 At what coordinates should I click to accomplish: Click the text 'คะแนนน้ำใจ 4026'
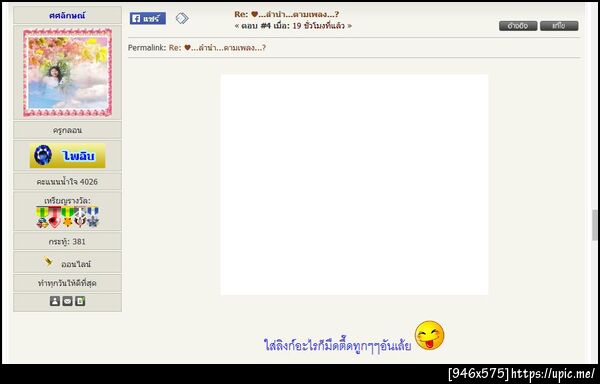[67, 182]
